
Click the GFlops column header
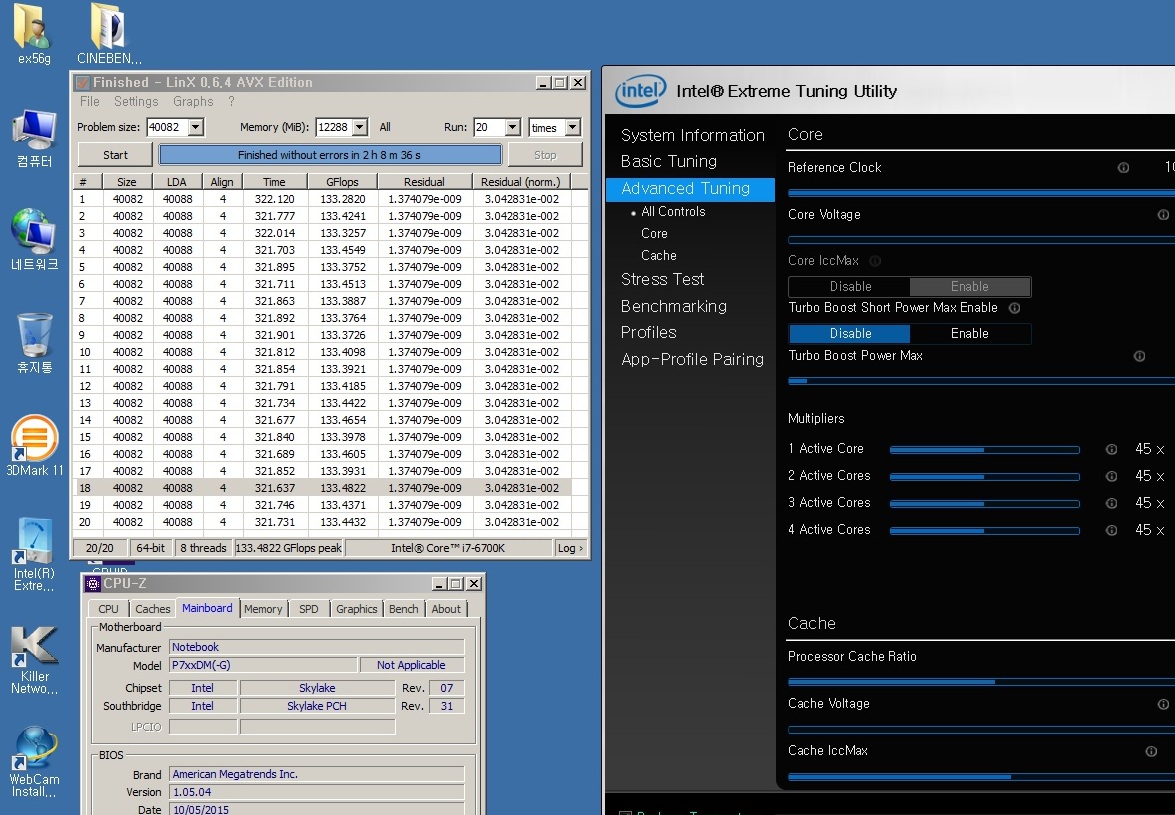(342, 181)
